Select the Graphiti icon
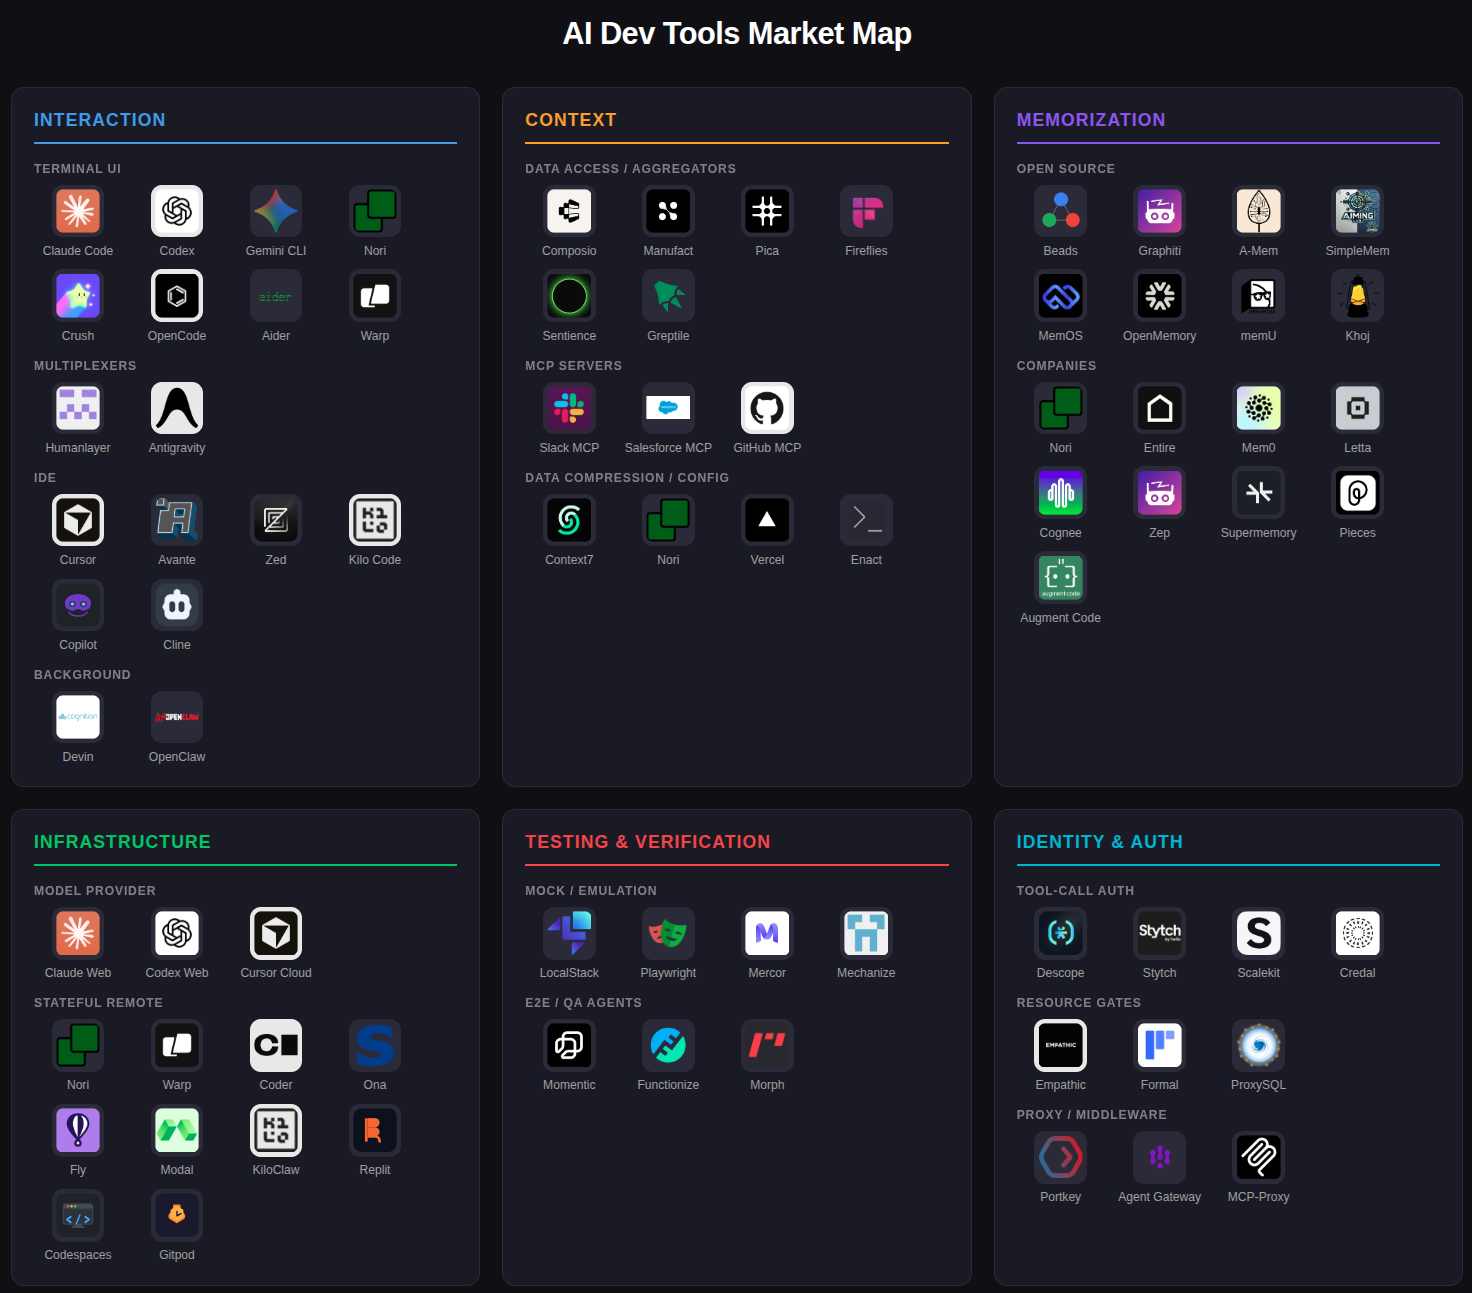 click(x=1160, y=211)
